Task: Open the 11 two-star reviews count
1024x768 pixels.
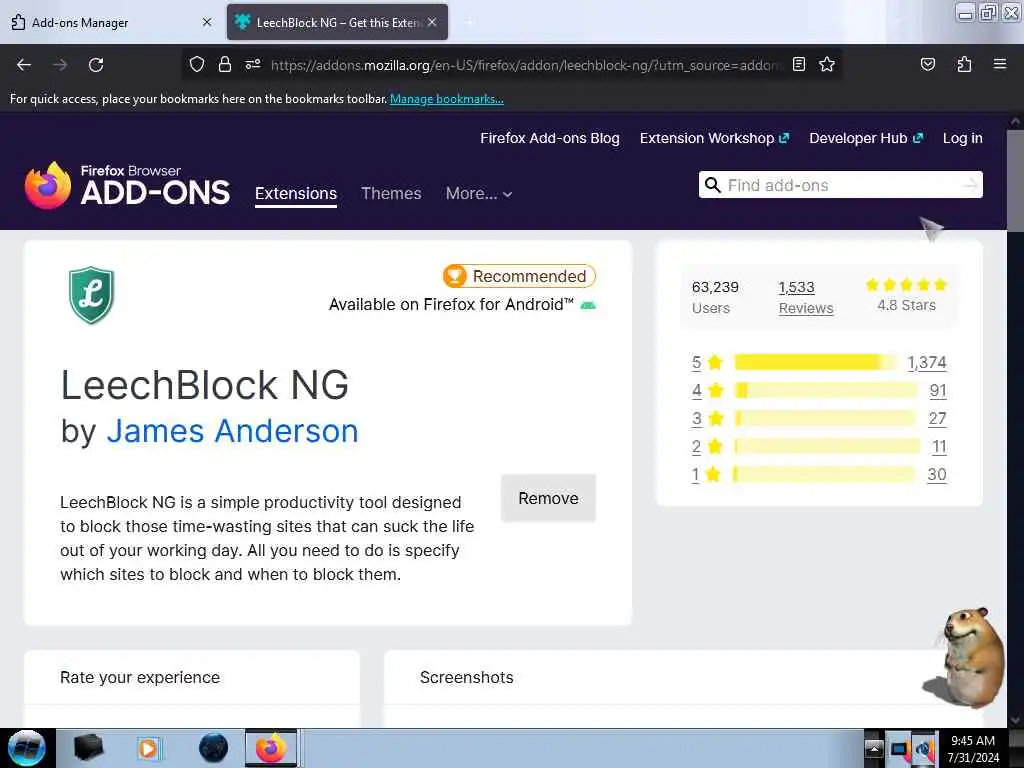Action: coord(939,447)
